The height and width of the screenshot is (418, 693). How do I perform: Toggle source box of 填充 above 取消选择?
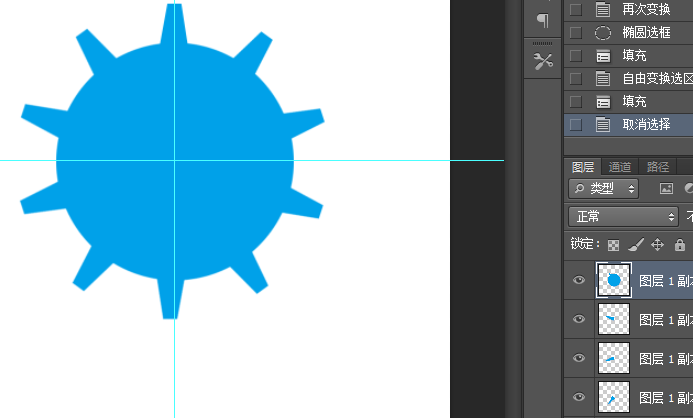(575, 102)
